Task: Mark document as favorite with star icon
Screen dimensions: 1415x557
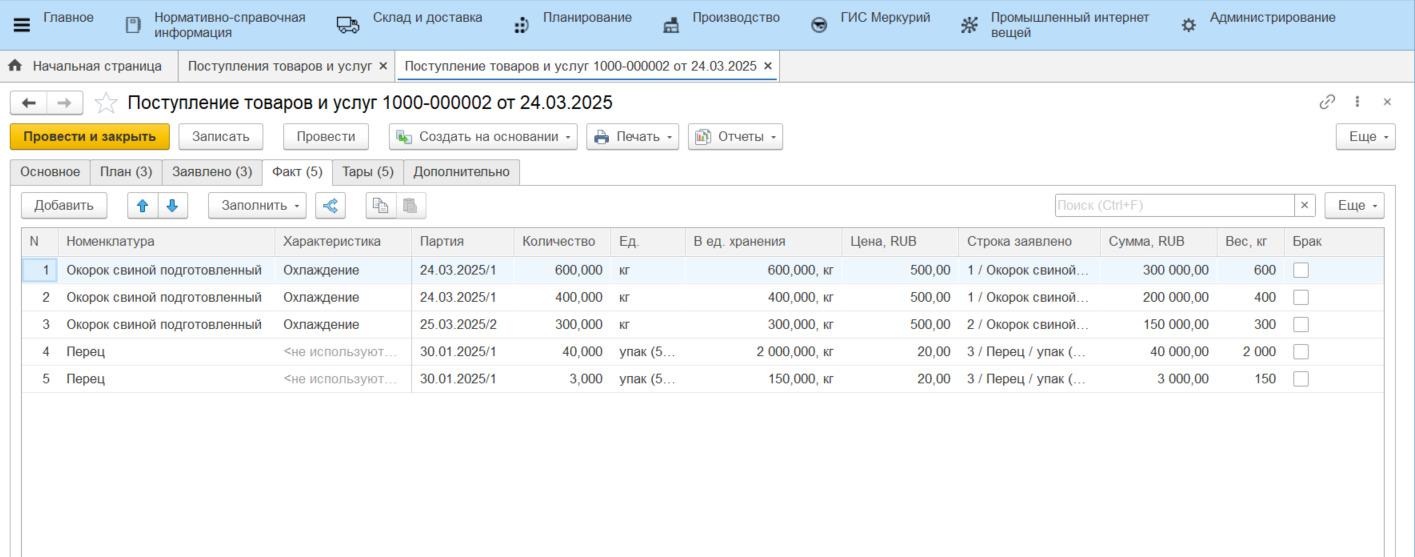Action: tap(106, 103)
